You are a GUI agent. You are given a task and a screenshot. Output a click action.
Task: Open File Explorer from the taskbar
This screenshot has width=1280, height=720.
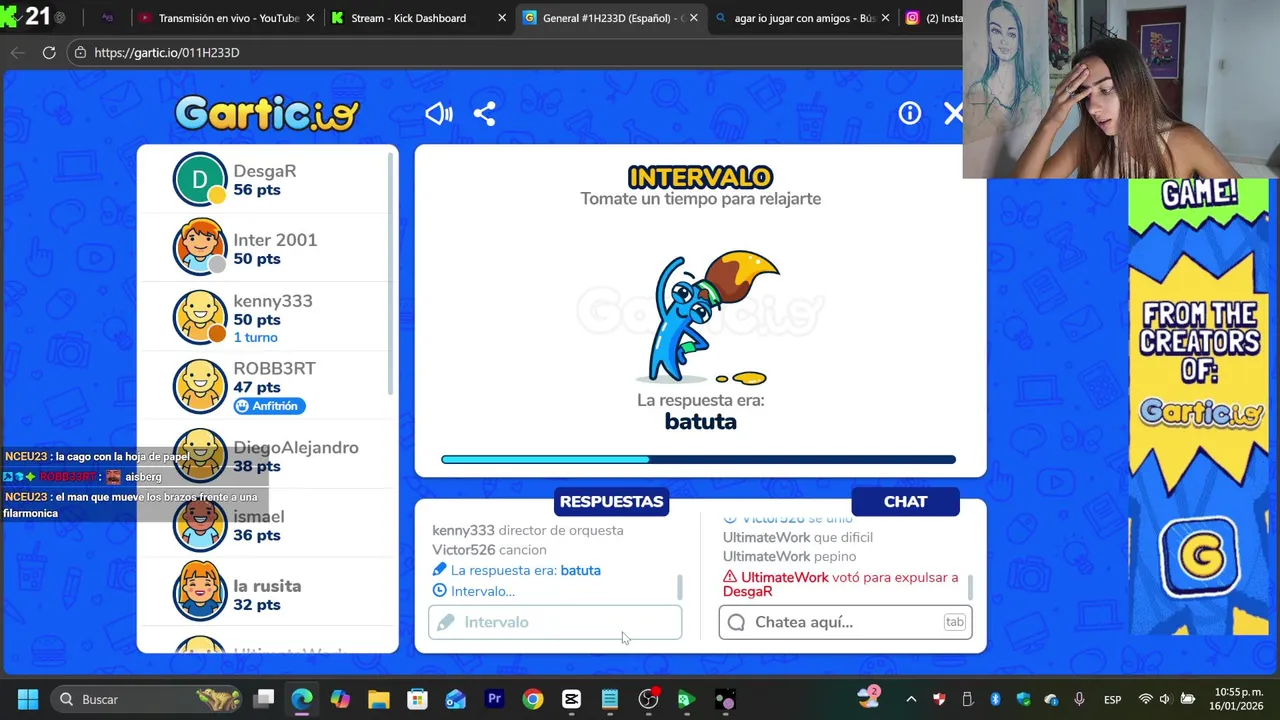pyautogui.click(x=378, y=699)
